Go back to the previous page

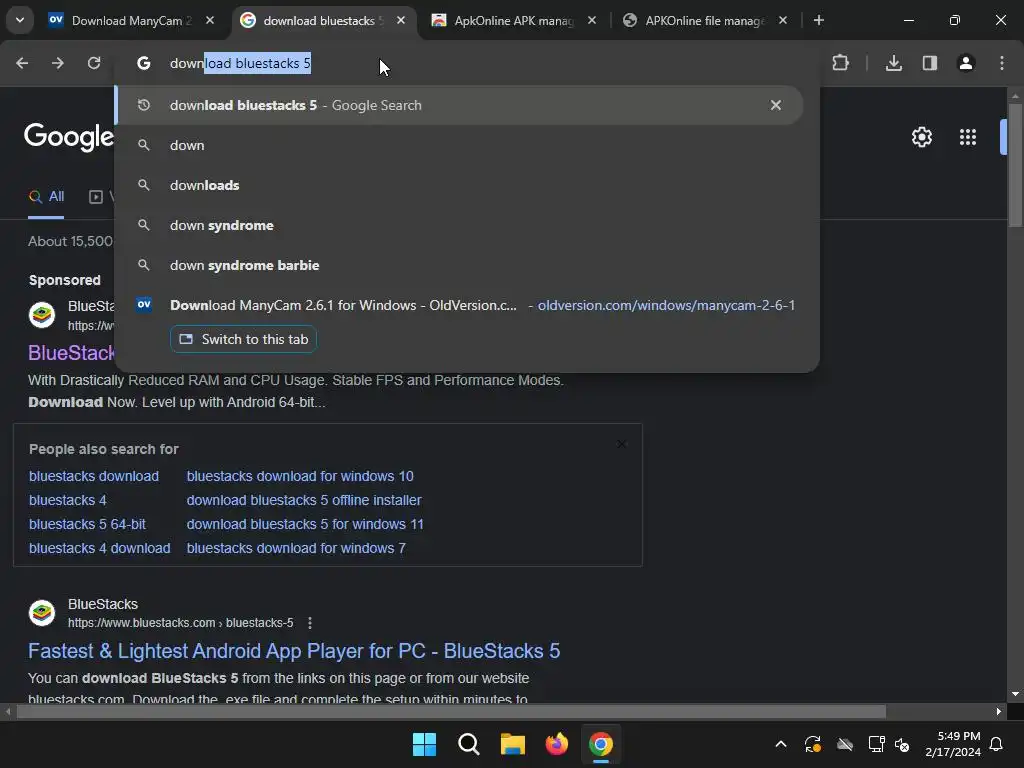coord(22,63)
